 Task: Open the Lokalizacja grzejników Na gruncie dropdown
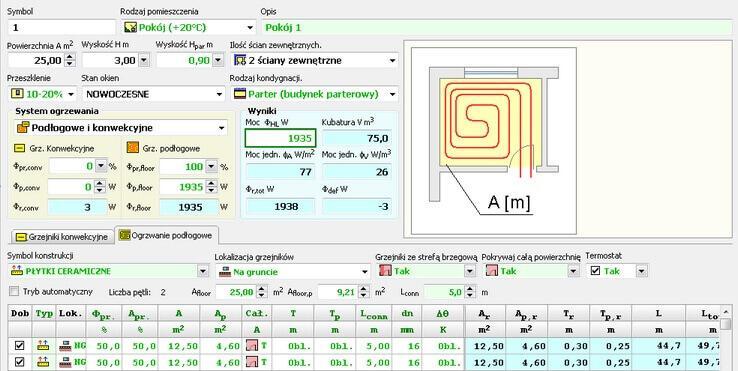pyautogui.click(x=365, y=271)
